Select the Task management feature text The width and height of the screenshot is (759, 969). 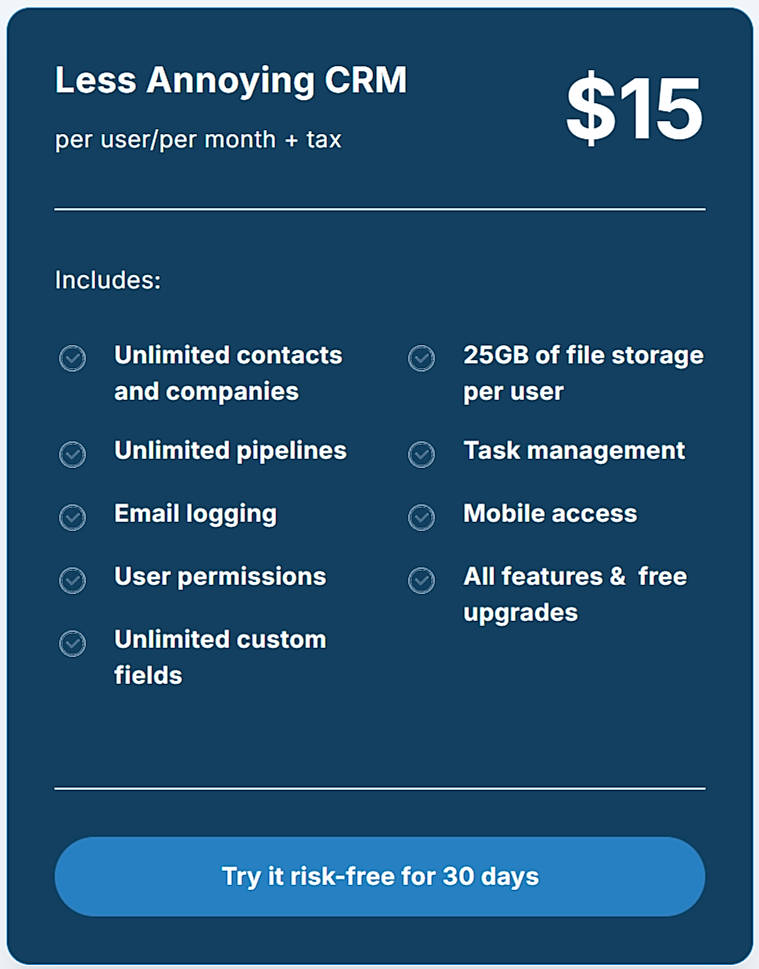tap(574, 451)
